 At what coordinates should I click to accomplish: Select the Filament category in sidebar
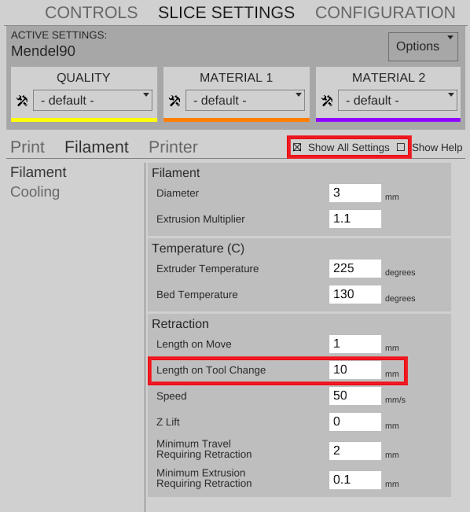(38, 172)
